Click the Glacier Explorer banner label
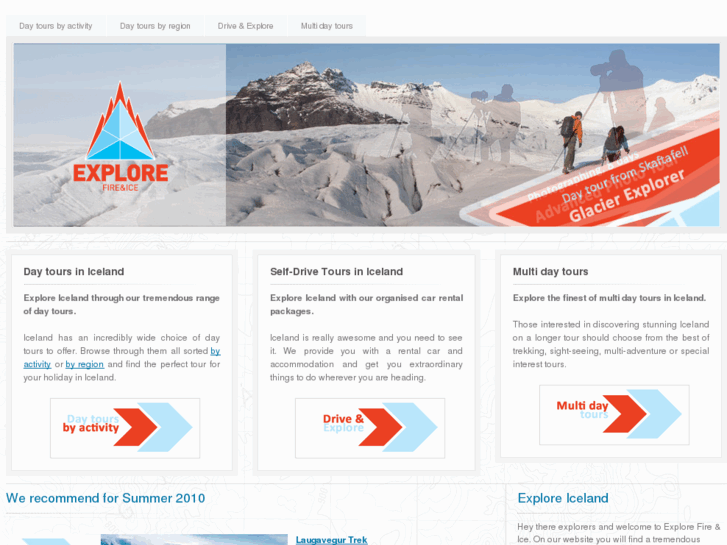The width and height of the screenshot is (727, 545). coord(627,196)
